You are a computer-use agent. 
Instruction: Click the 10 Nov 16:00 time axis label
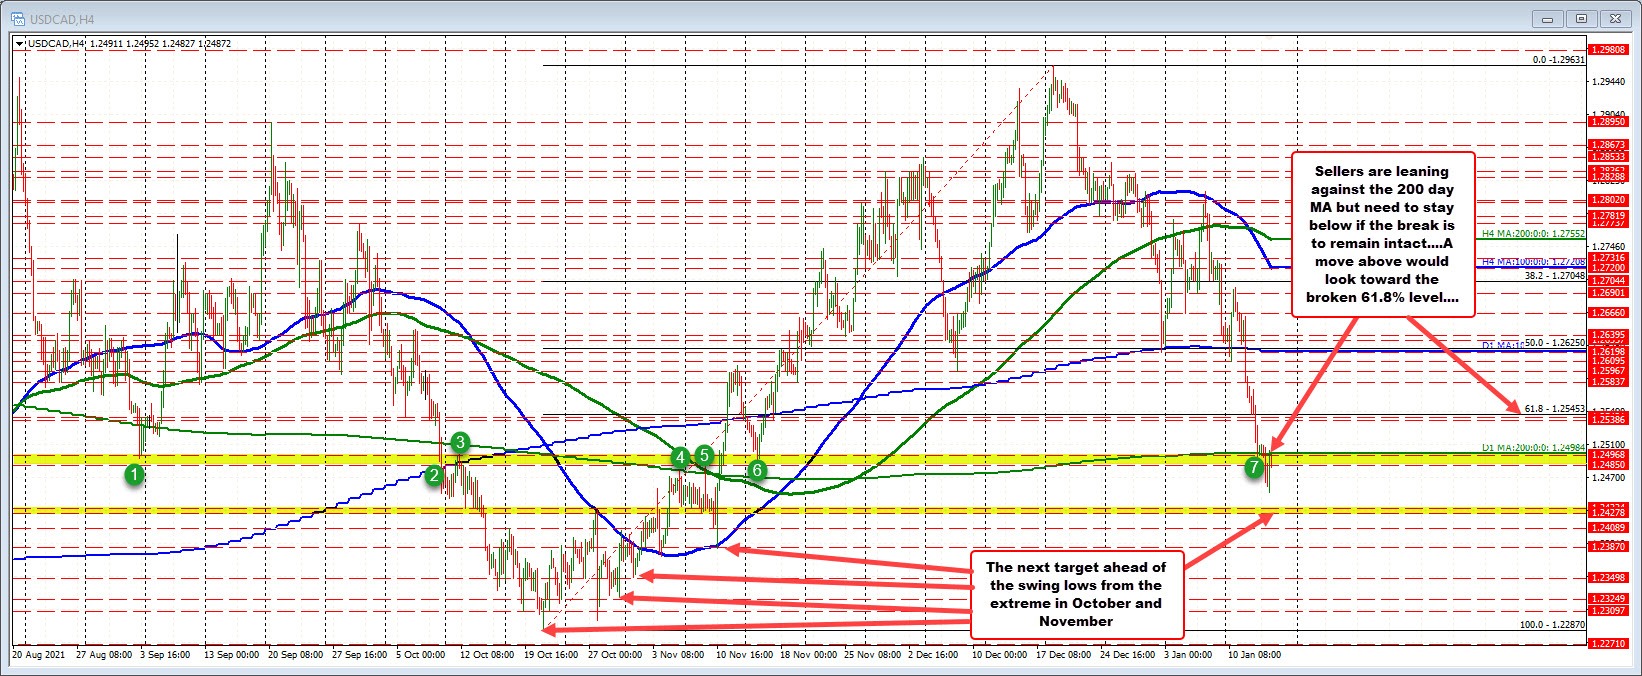point(743,655)
